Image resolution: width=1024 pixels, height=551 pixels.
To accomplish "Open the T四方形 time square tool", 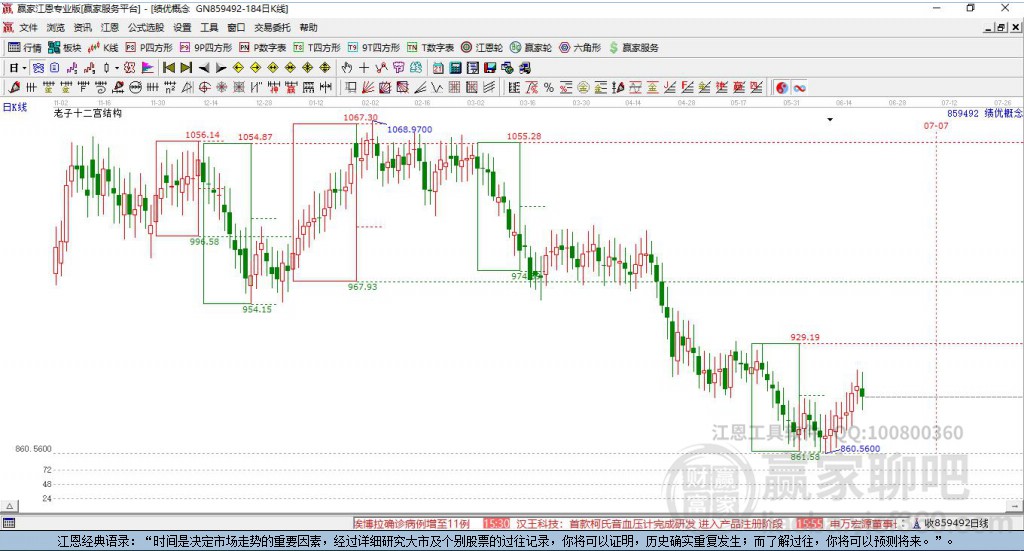I will tap(317, 48).
